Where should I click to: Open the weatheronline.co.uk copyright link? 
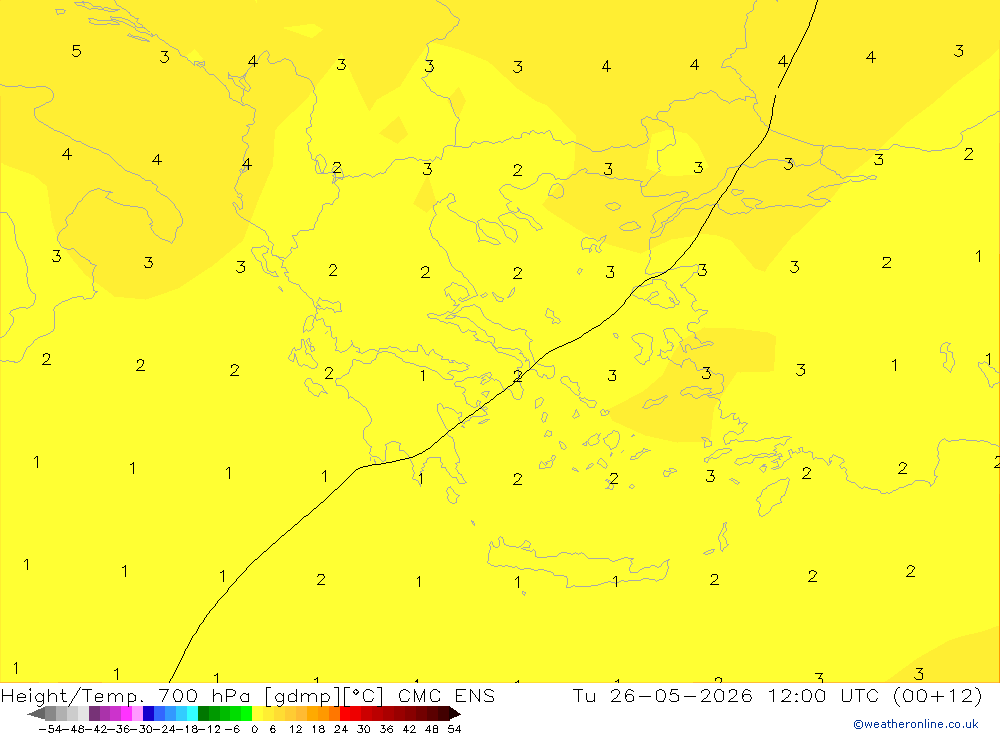click(916, 724)
